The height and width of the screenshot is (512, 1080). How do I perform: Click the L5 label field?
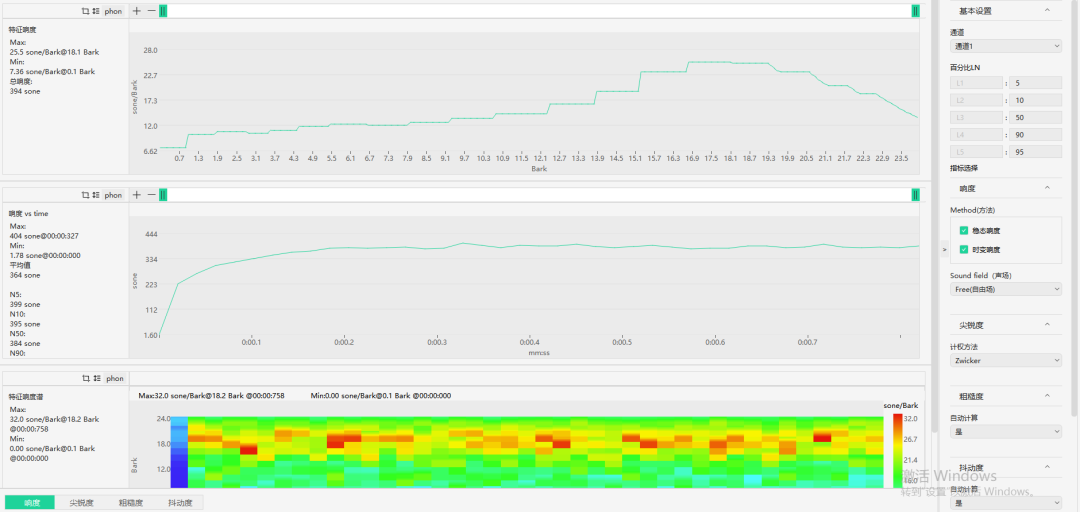pos(976,152)
